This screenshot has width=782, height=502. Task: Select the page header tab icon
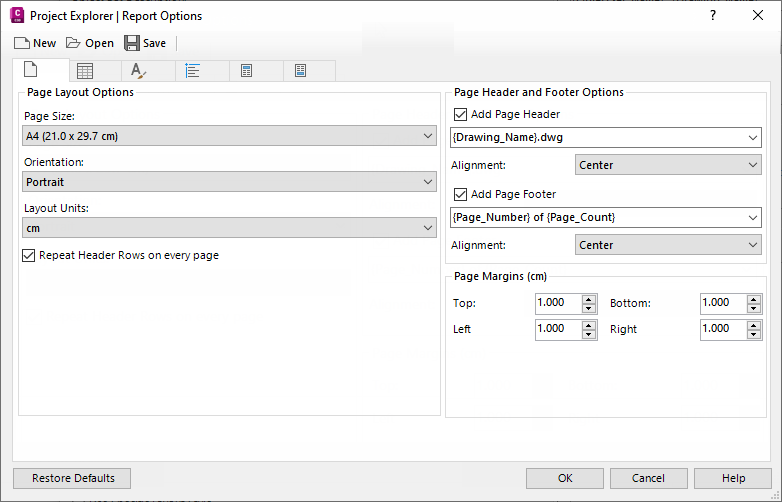[247, 71]
